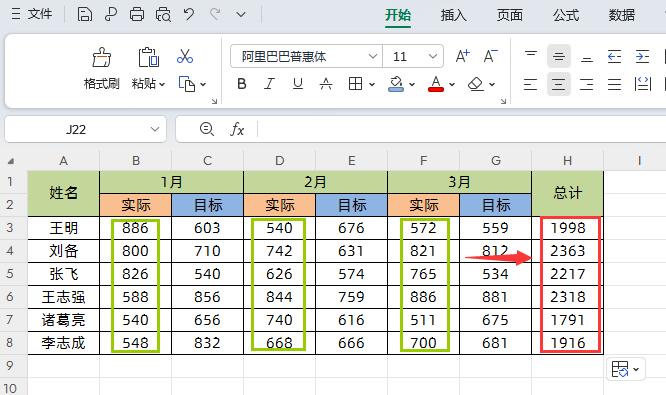Open the 公式 ribbon tab

coord(566,15)
